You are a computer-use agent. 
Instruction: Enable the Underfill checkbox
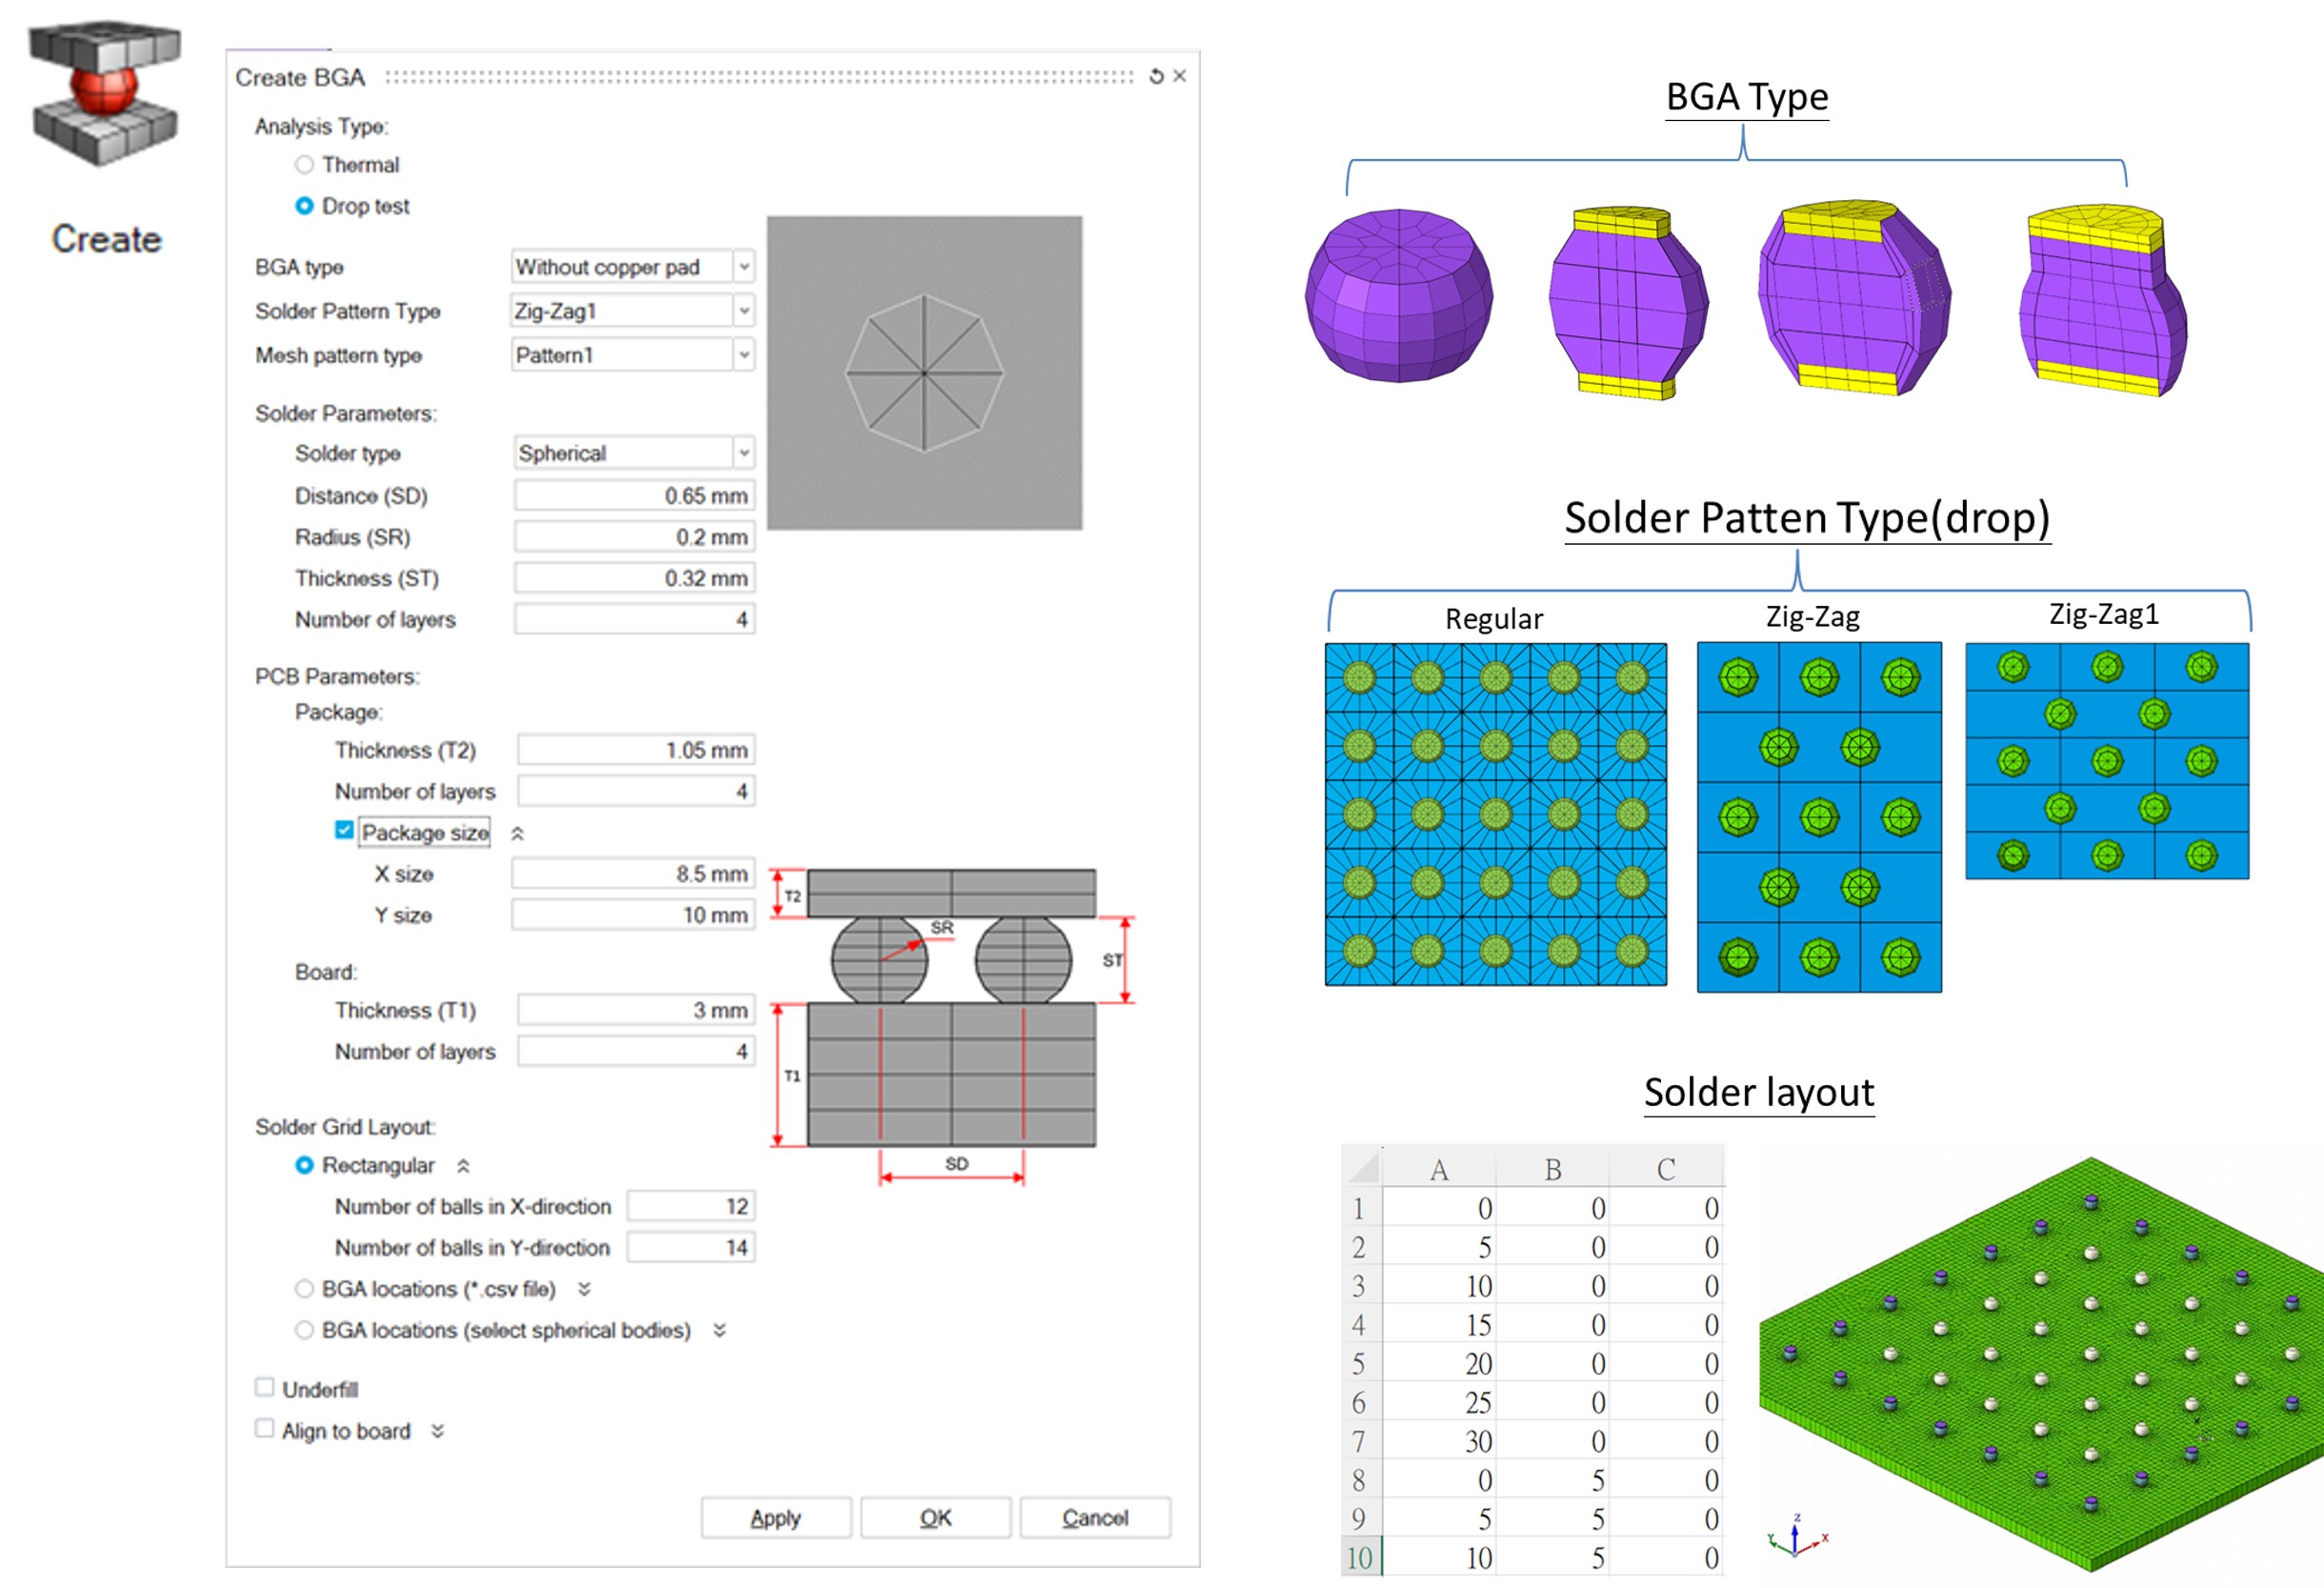[x=265, y=1388]
